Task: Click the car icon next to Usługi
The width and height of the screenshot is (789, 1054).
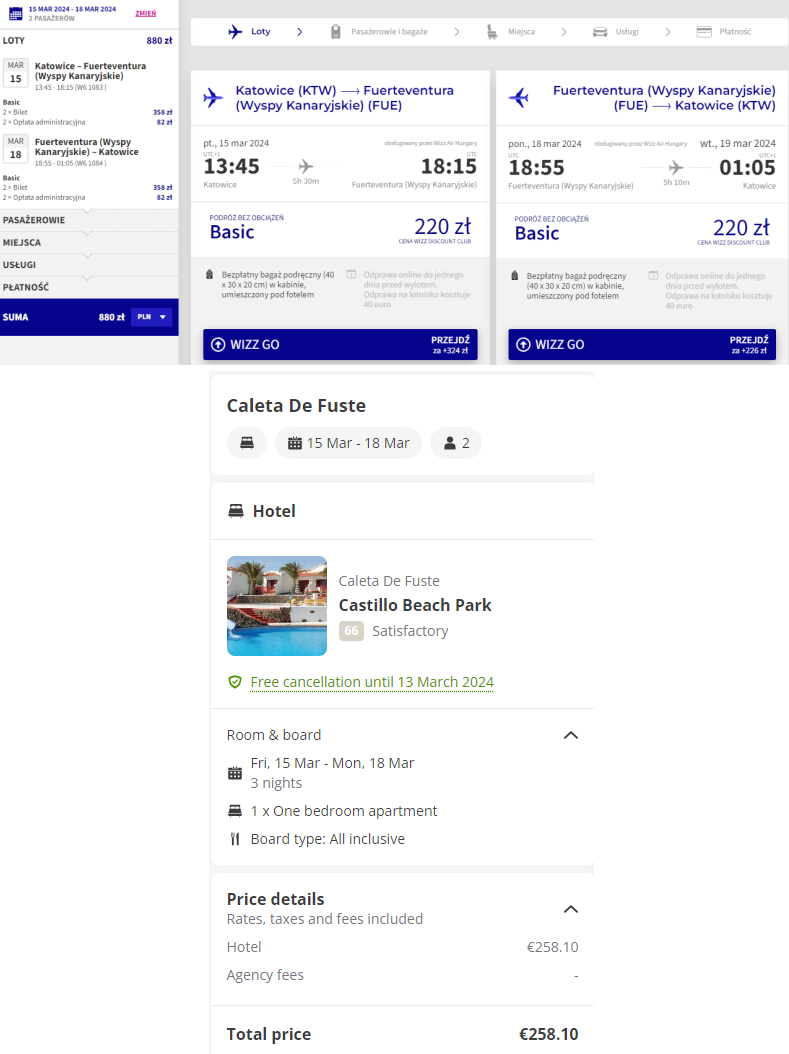Action: [599, 32]
